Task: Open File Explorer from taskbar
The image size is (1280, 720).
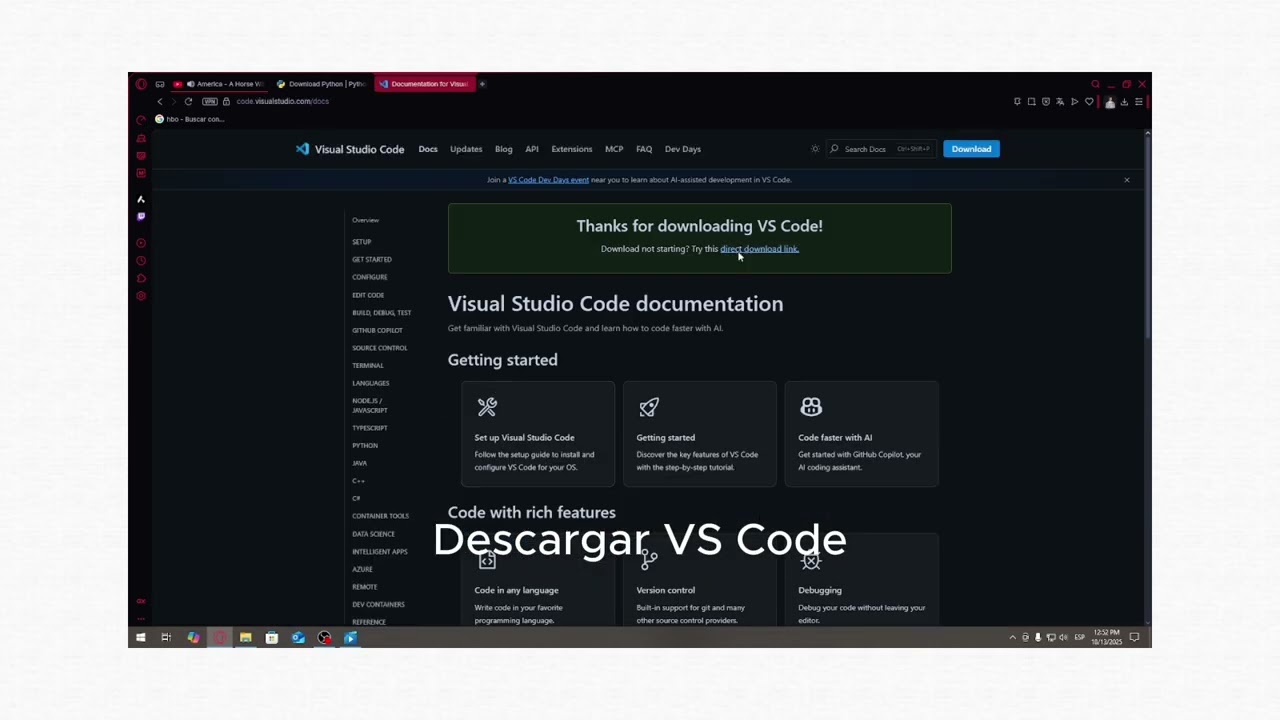Action: coord(245,638)
